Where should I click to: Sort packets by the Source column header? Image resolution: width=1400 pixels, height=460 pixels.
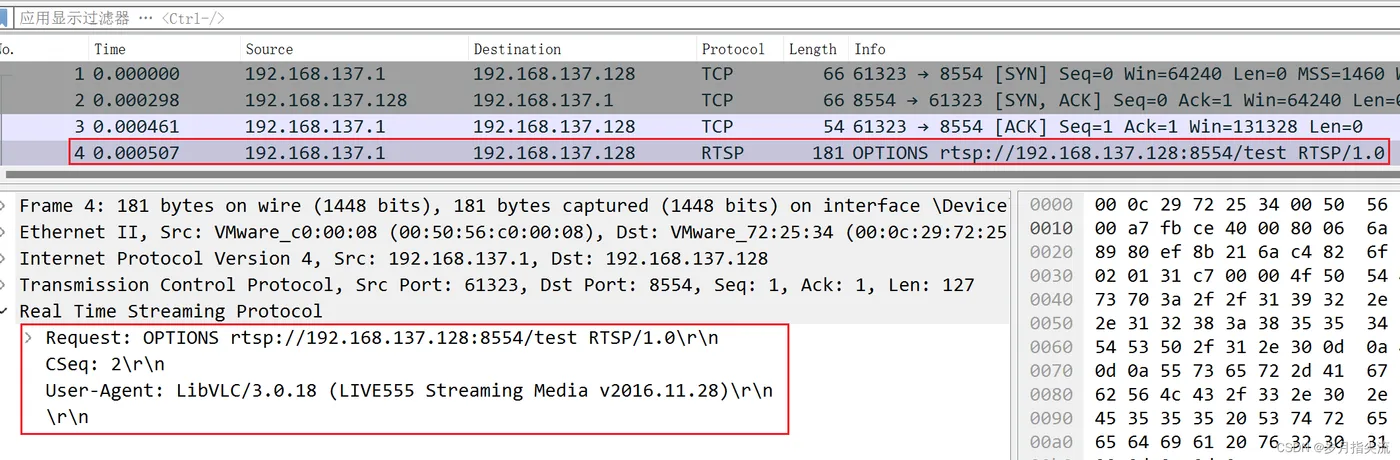tap(269, 49)
